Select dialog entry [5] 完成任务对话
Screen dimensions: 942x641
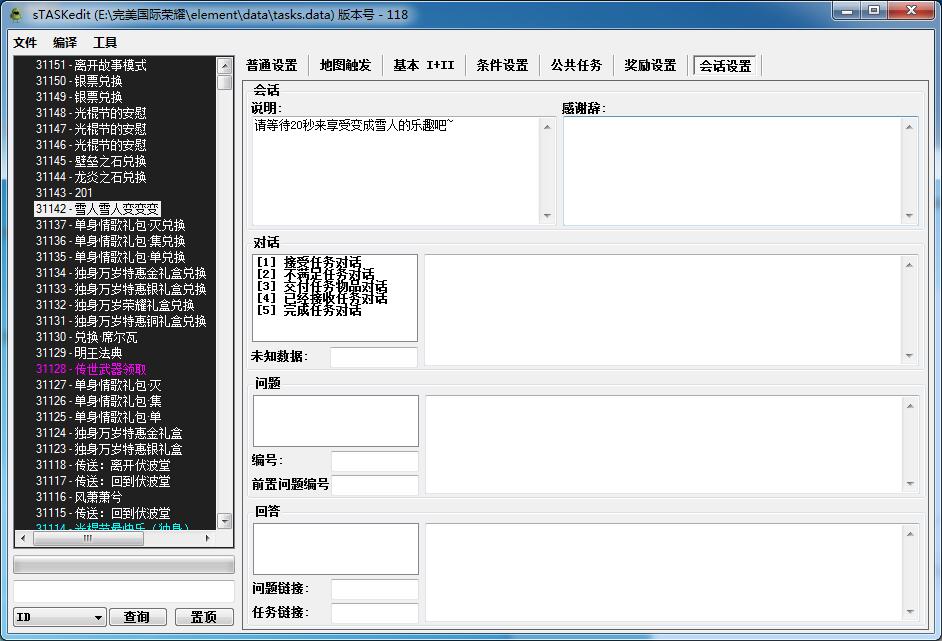(x=309, y=311)
